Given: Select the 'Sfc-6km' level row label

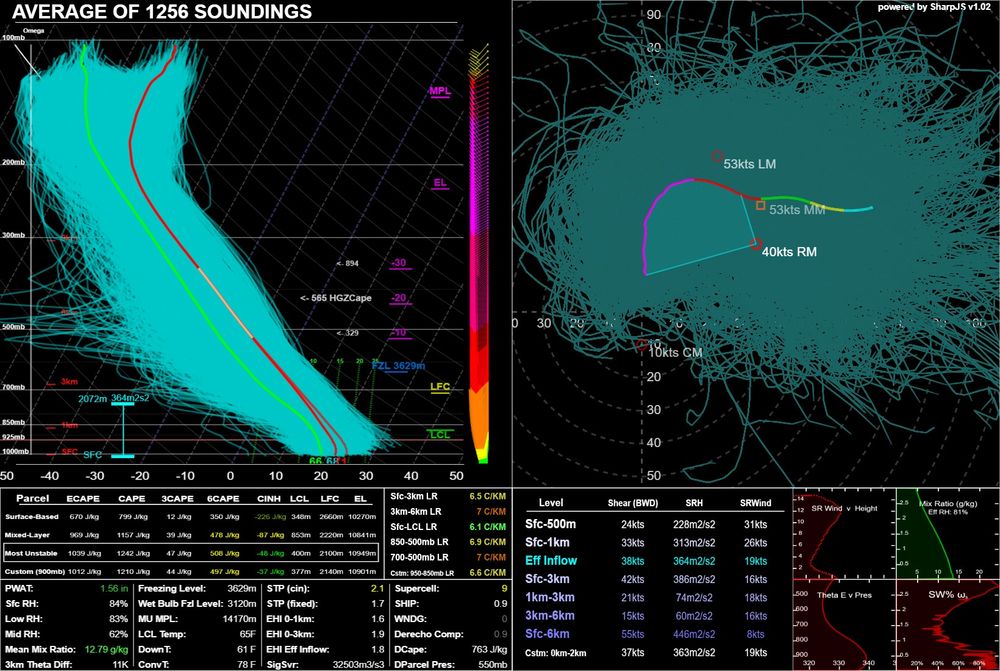Looking at the screenshot, I should 547,634.
